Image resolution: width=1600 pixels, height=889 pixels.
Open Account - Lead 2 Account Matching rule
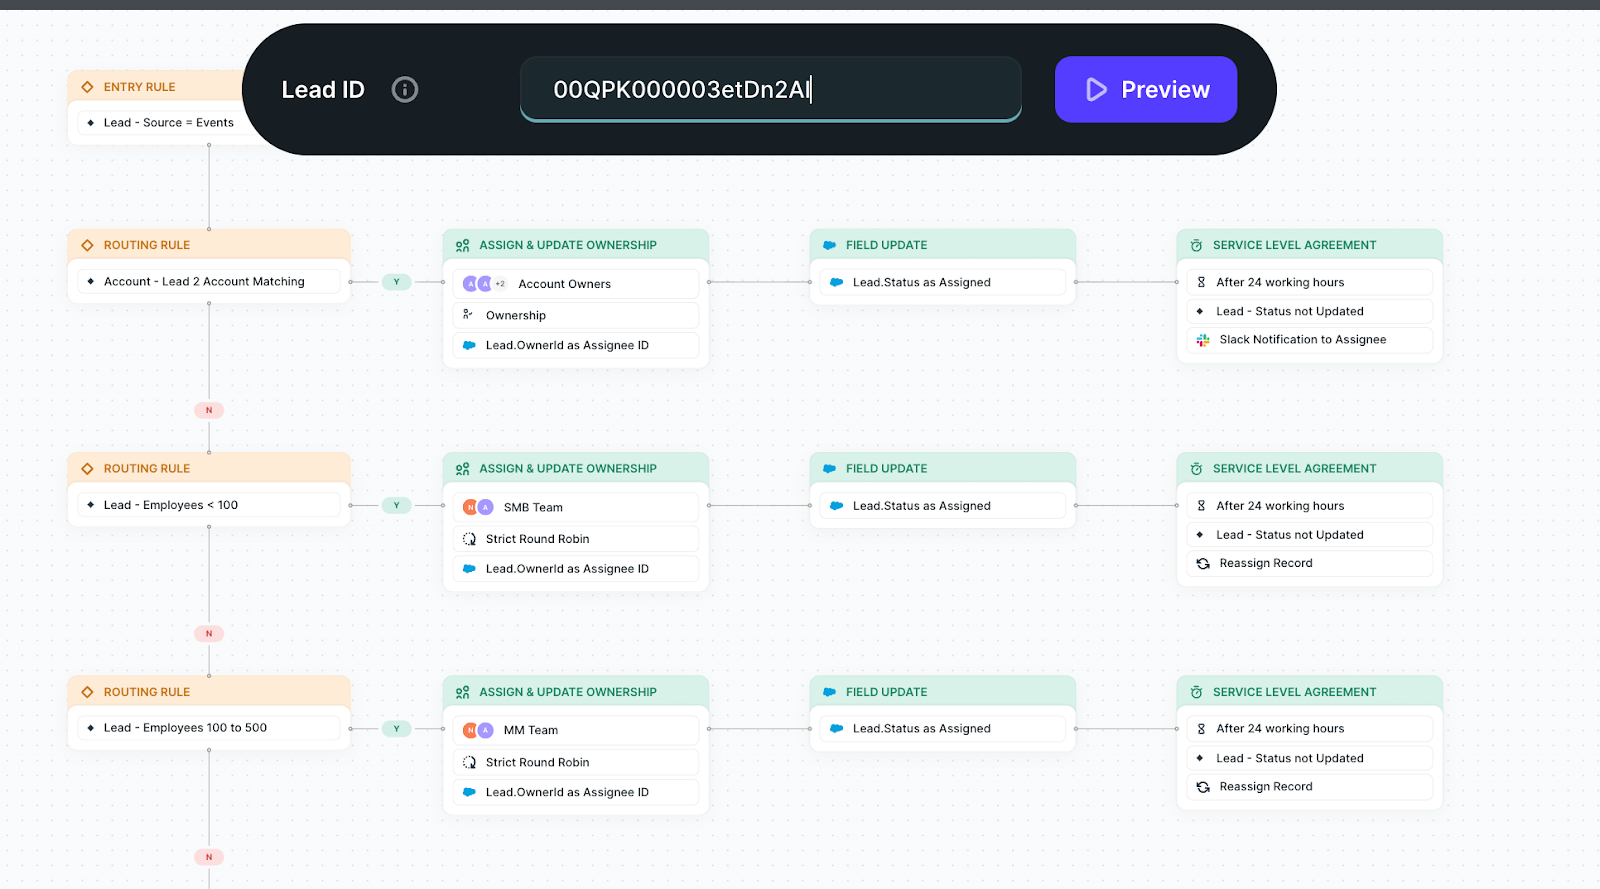tap(209, 282)
